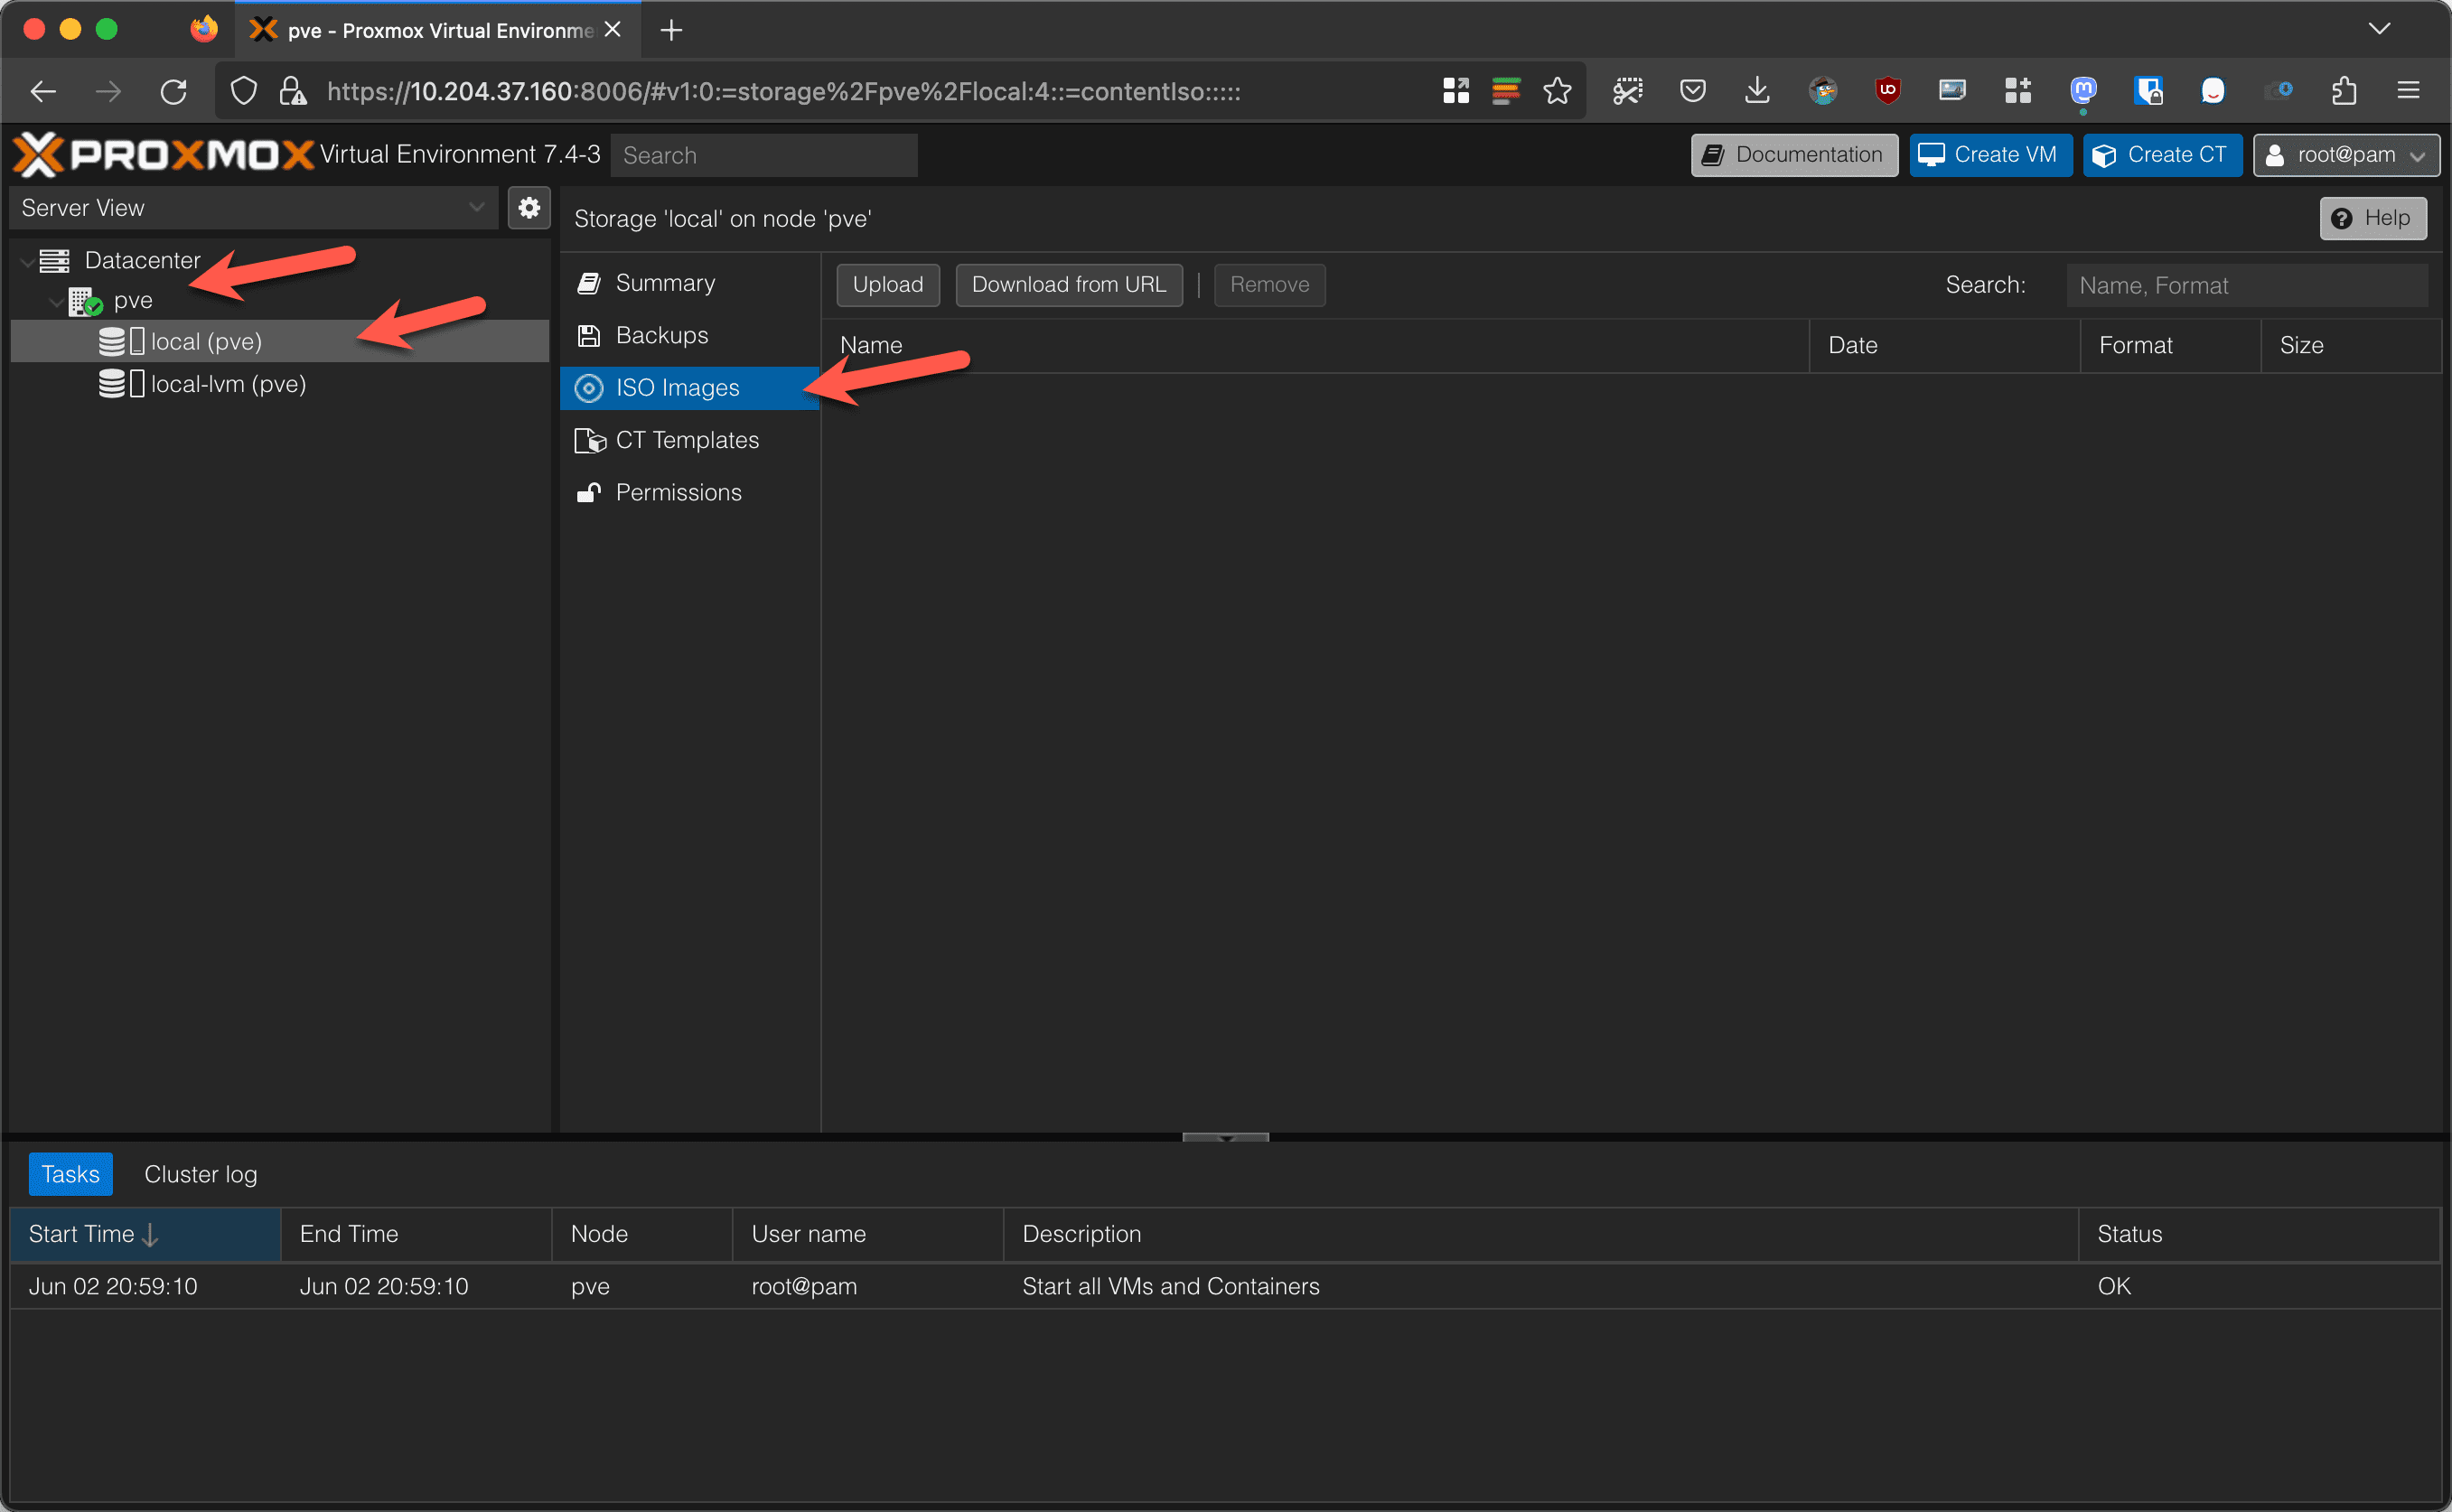Sort tasks by Start Time column
This screenshot has width=2452, height=1512.
[145, 1234]
